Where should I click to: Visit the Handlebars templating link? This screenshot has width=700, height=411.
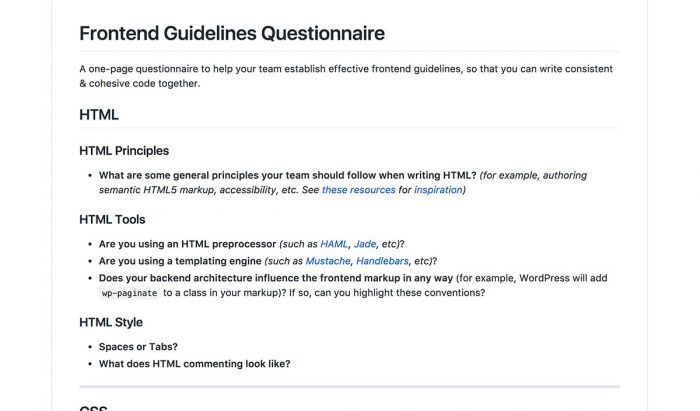pyautogui.click(x=382, y=261)
